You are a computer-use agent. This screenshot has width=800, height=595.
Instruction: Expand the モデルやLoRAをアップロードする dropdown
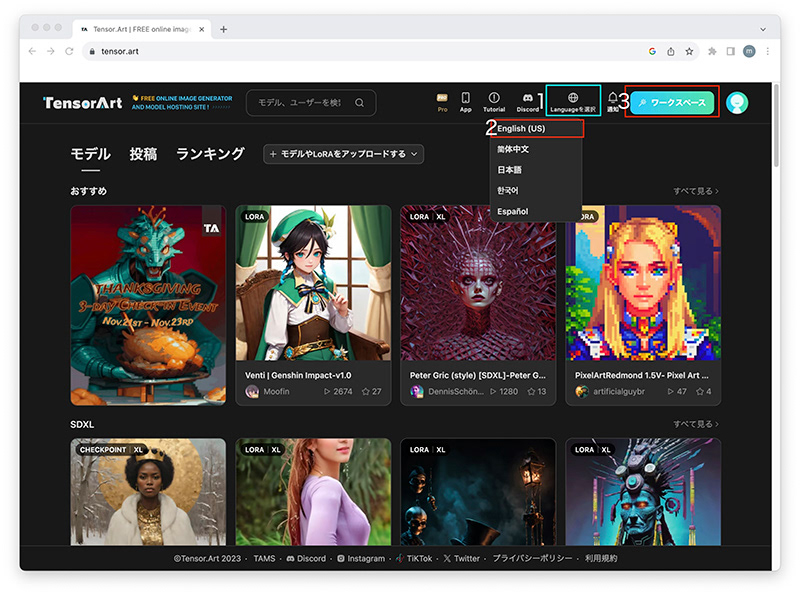coord(343,154)
